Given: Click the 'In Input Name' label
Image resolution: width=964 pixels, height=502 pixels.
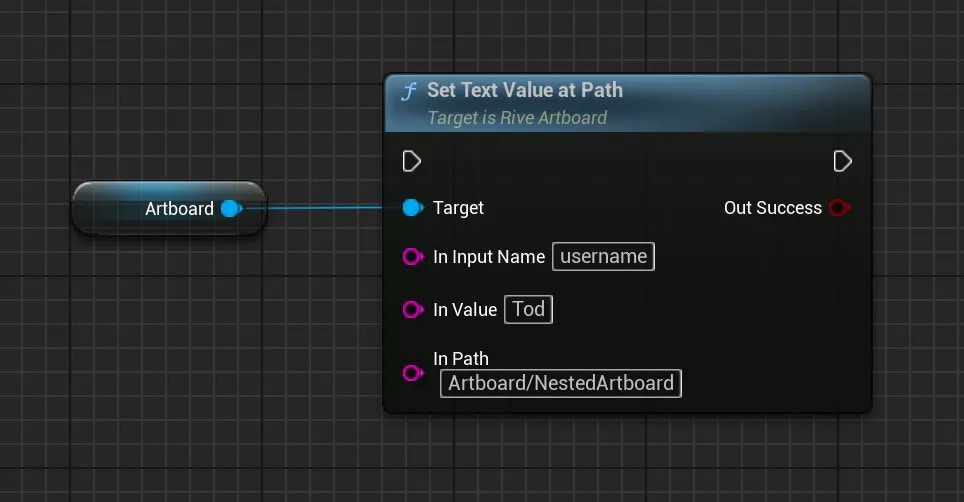Looking at the screenshot, I should [489, 257].
